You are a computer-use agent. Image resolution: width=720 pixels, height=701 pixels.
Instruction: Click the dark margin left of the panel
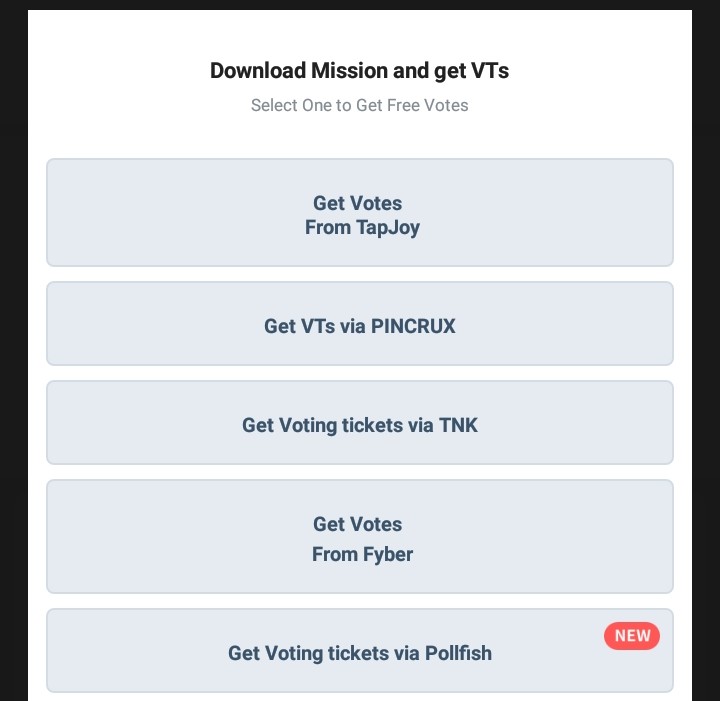pos(13,350)
